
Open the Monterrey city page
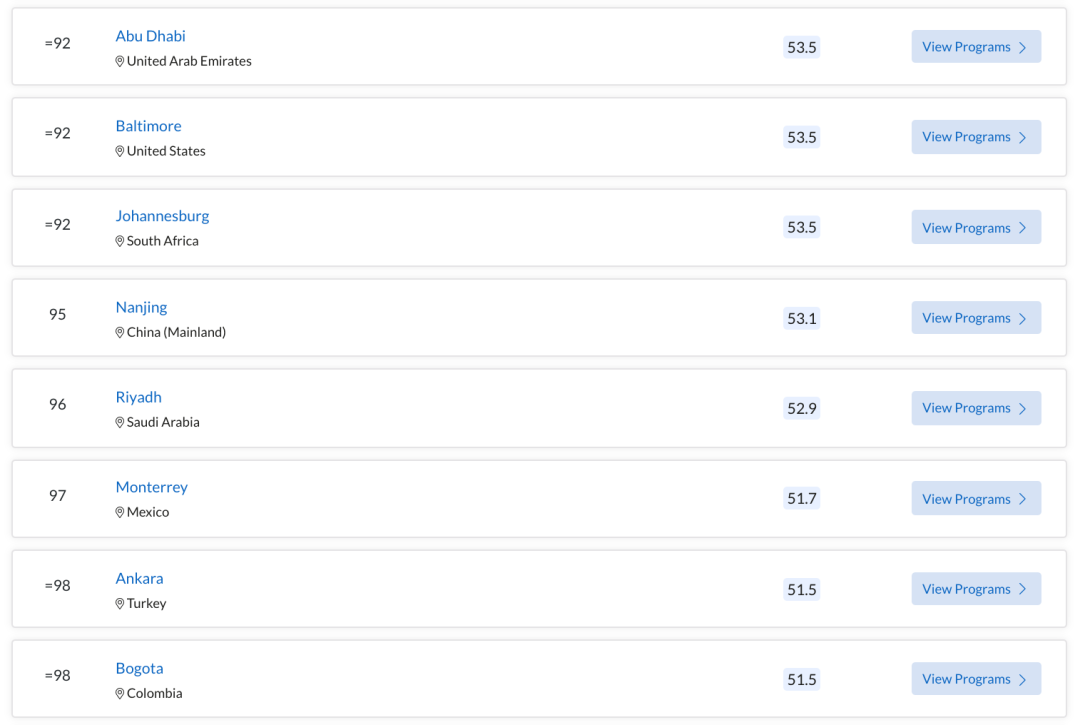(x=152, y=487)
